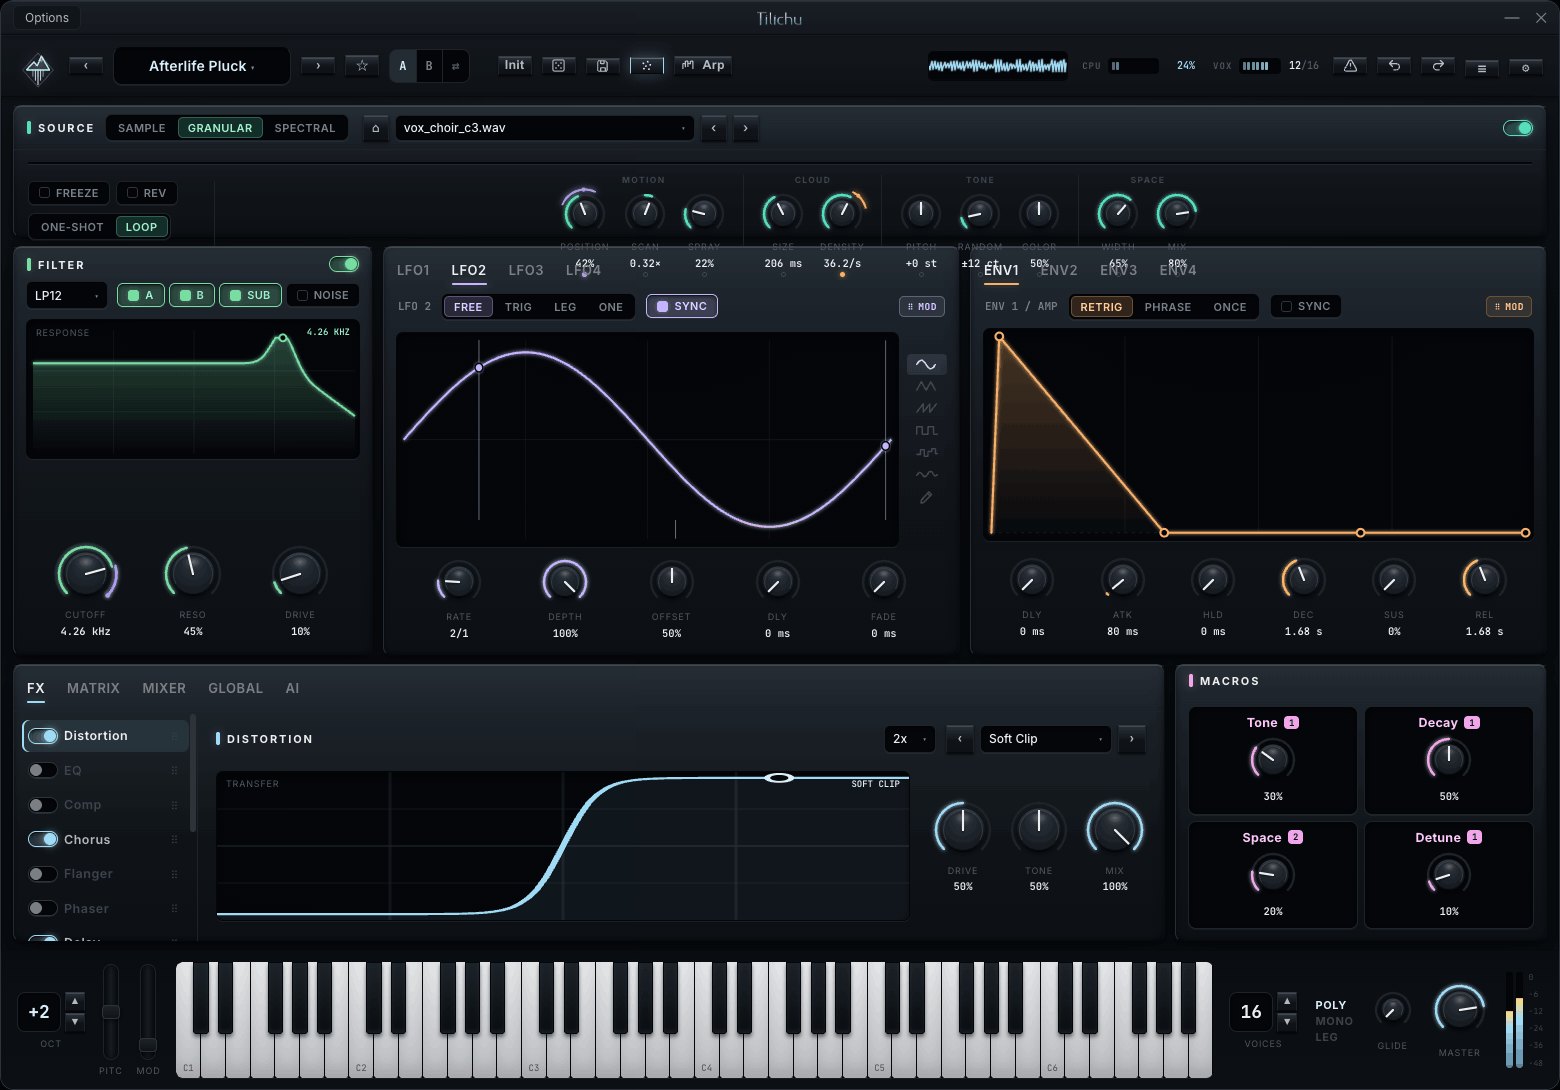The width and height of the screenshot is (1560, 1090).
Task: Turn off LFO 2 SYNC
Action: [682, 307]
